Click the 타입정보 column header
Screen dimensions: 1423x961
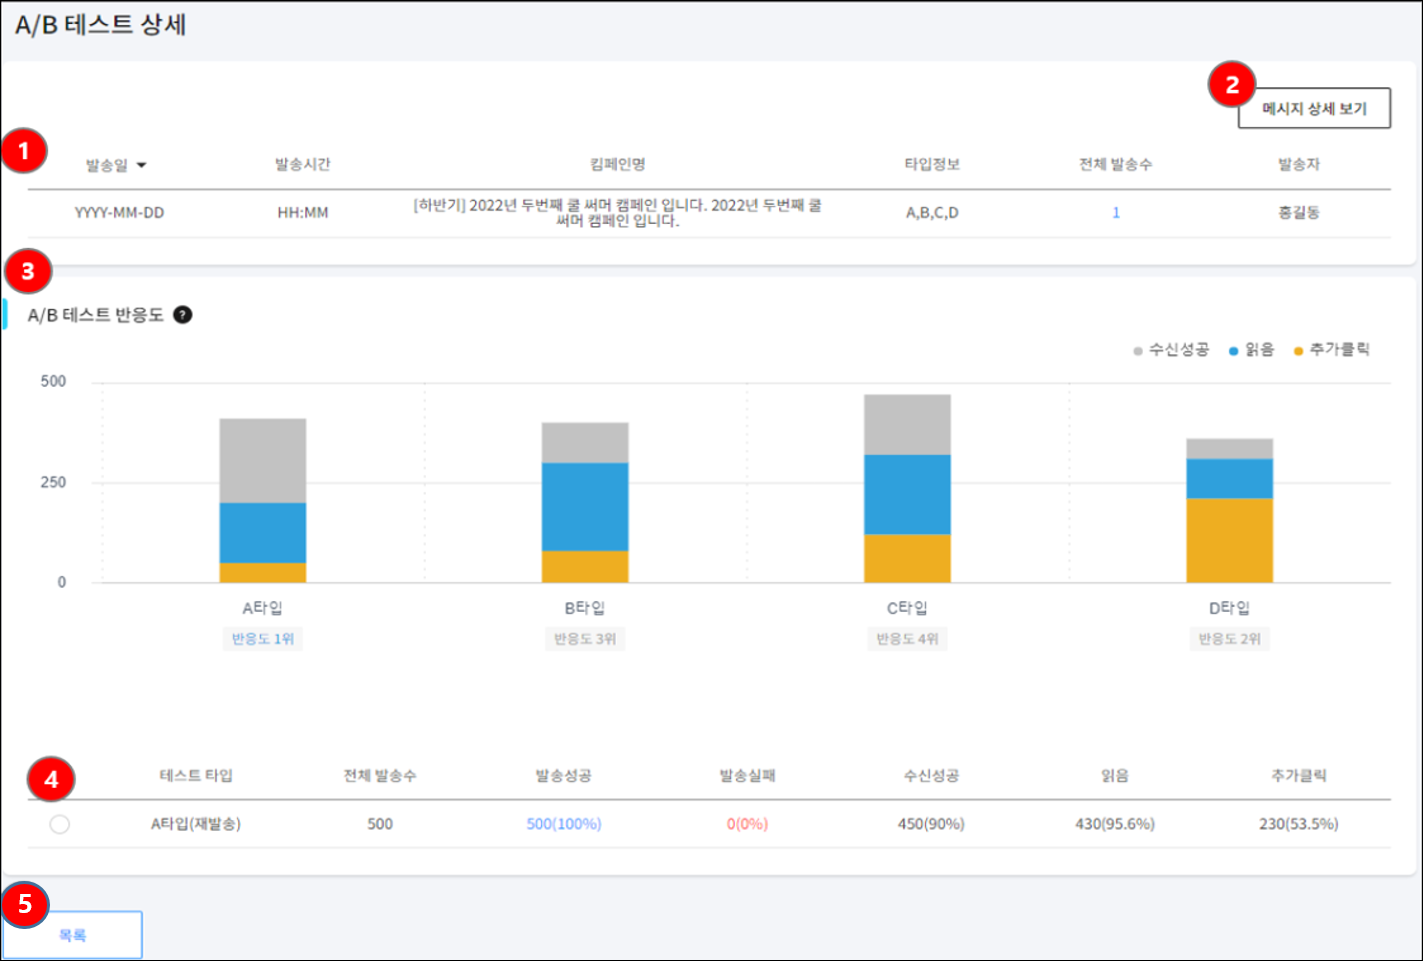point(932,164)
